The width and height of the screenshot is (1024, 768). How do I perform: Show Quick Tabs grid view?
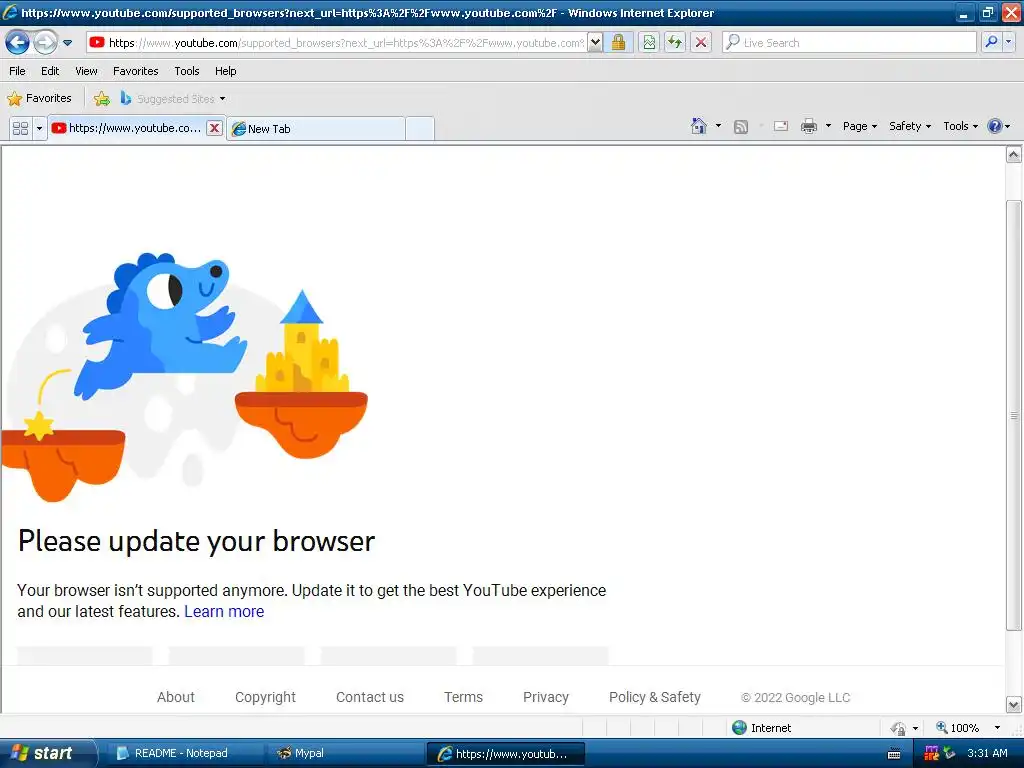21,128
